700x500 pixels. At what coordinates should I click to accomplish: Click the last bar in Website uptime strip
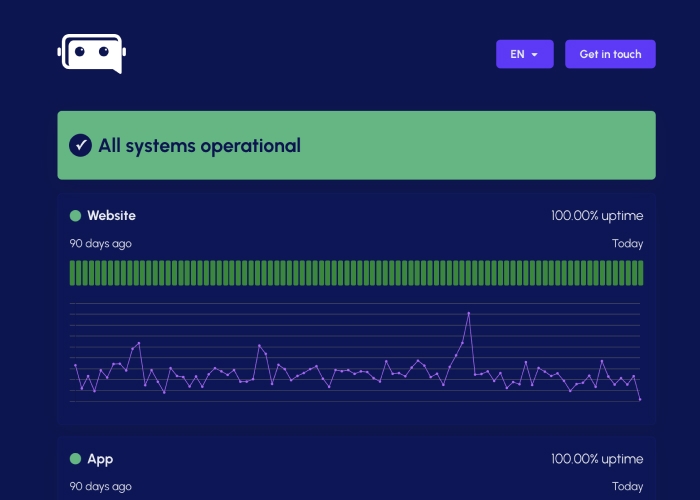coord(641,273)
